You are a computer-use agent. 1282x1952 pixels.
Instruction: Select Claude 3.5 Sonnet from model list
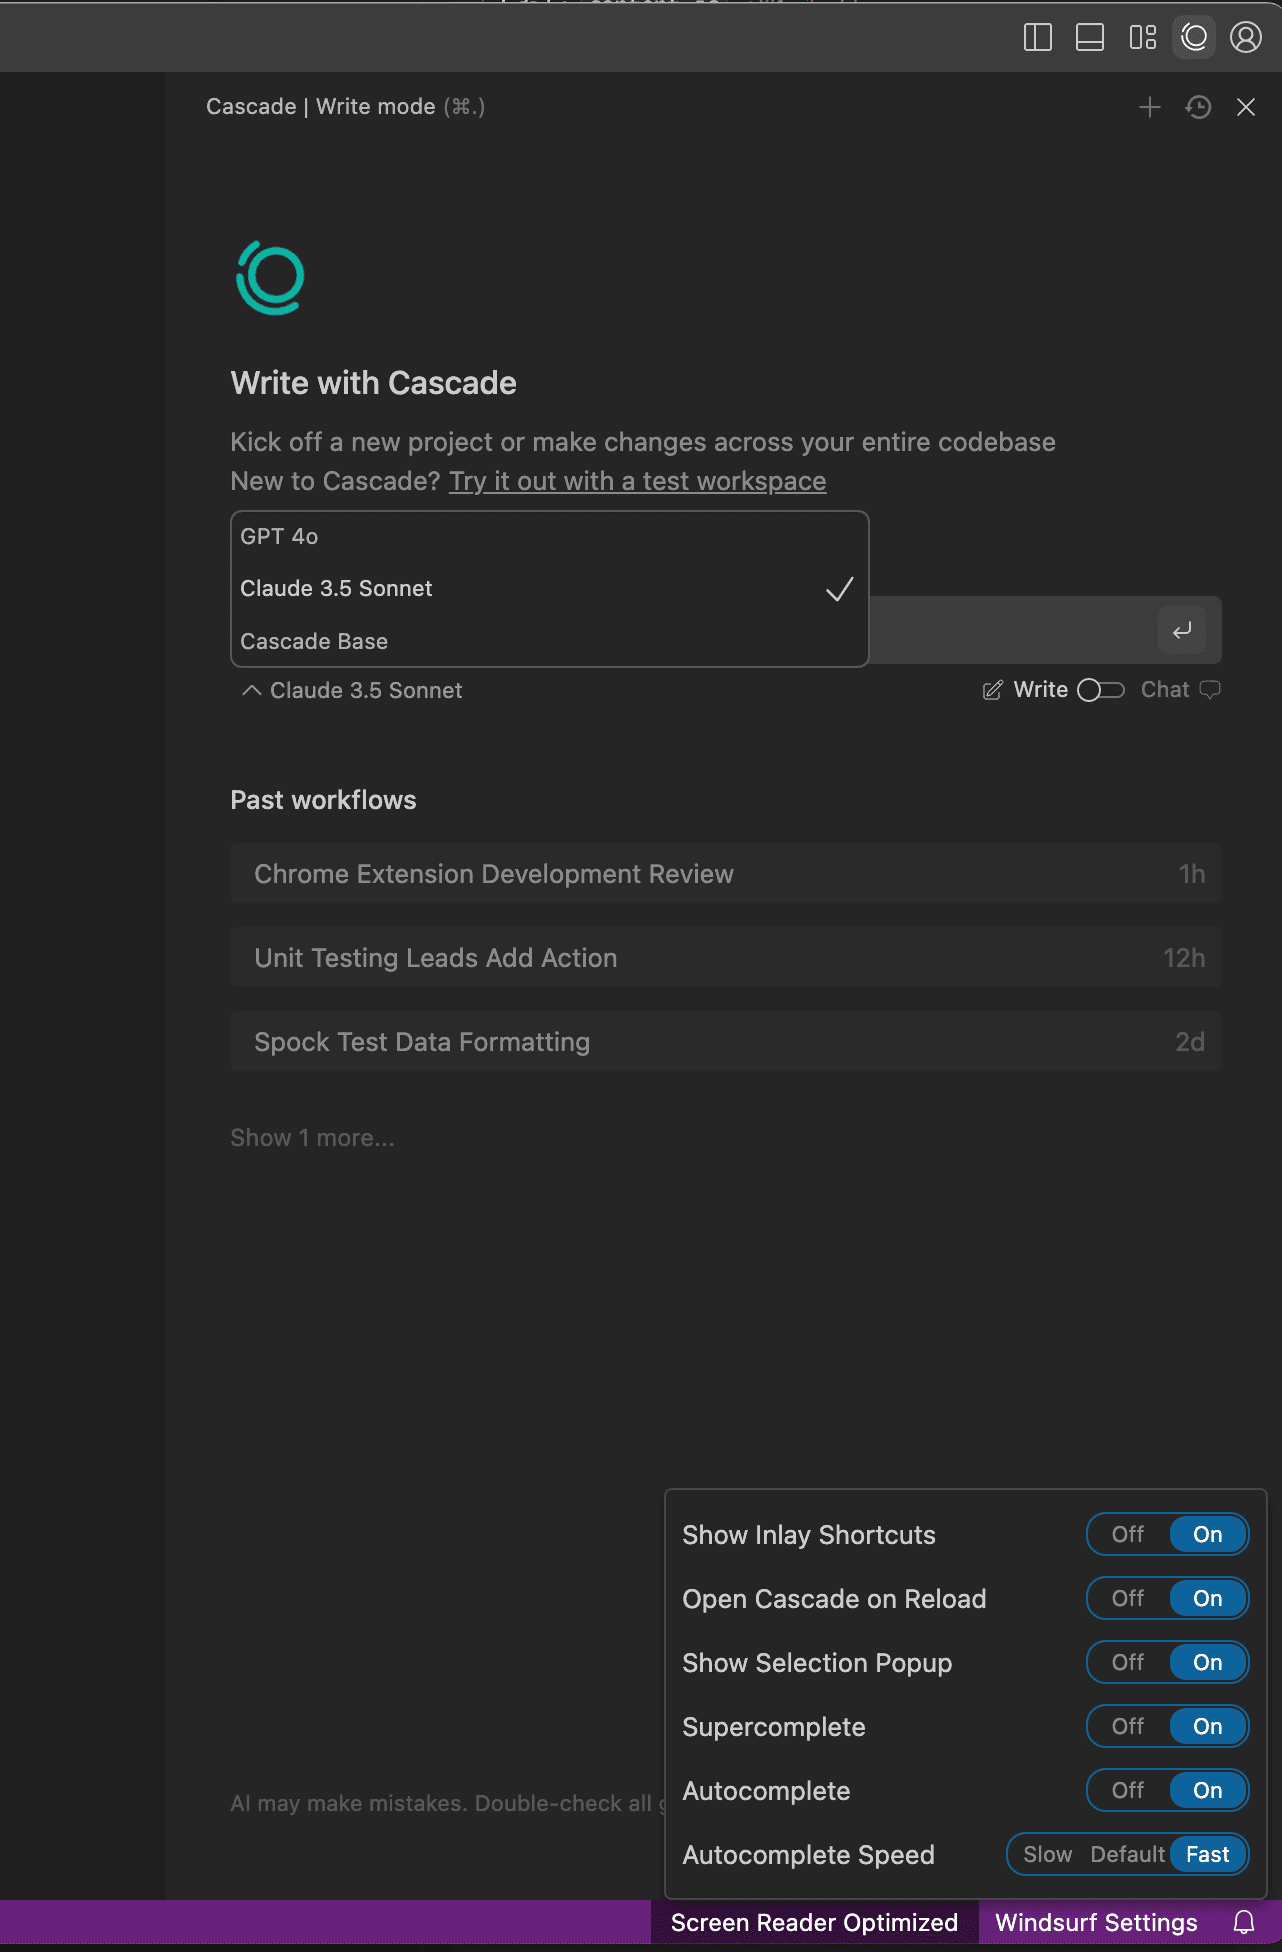click(549, 589)
